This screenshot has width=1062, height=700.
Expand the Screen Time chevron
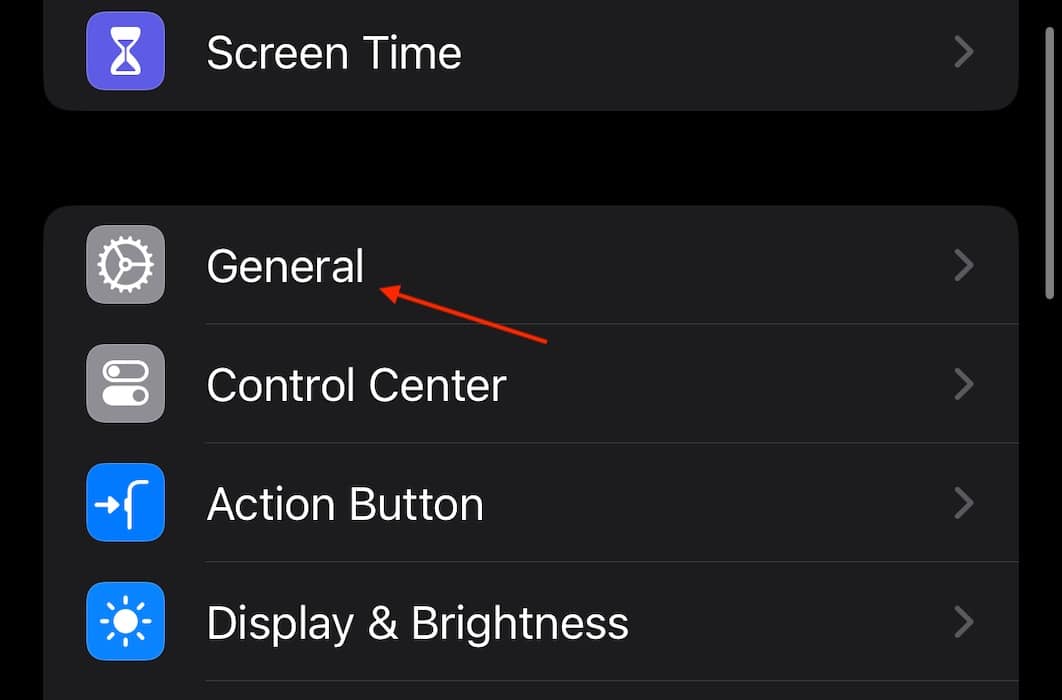pyautogui.click(x=963, y=51)
